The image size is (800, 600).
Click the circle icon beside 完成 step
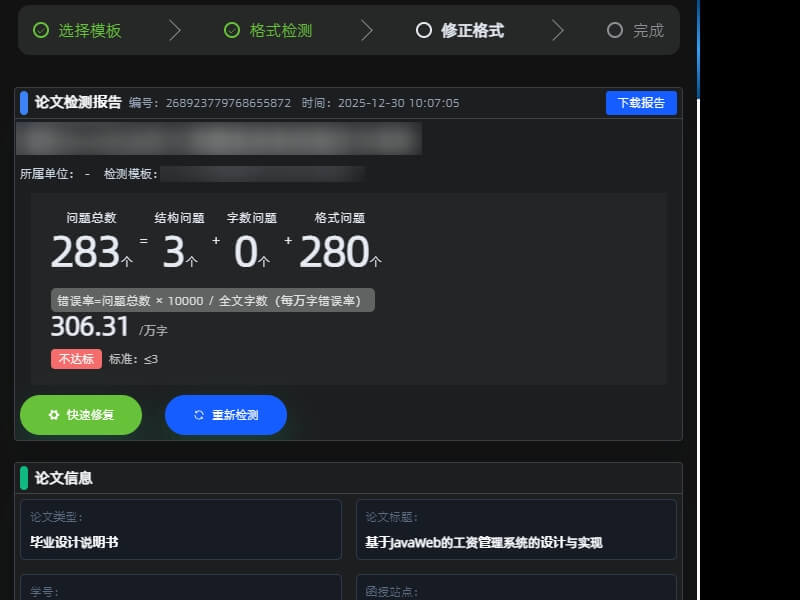pyautogui.click(x=614, y=31)
